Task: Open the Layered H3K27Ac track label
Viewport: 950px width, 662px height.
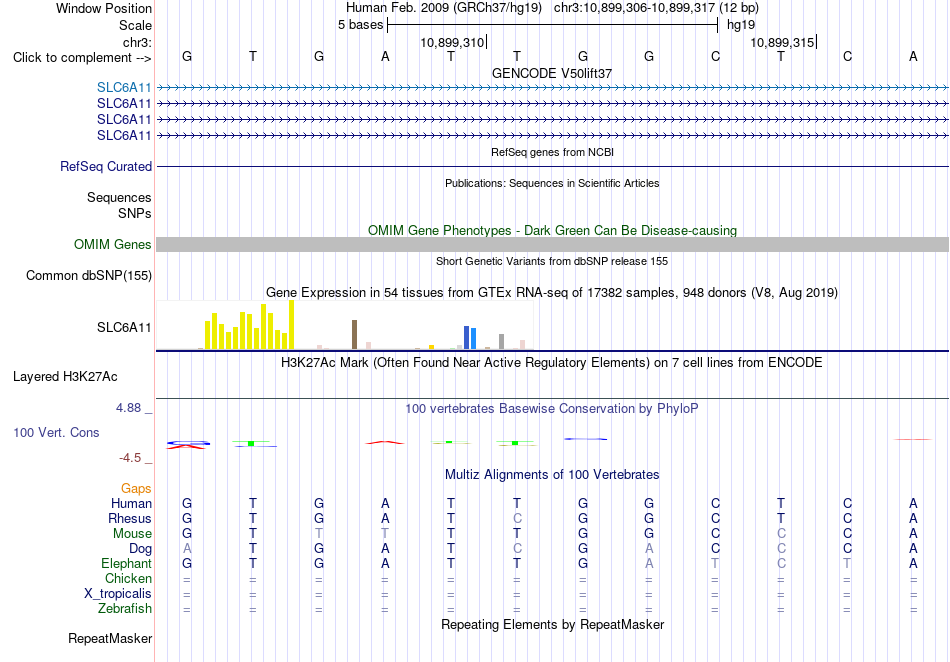Action: (65, 377)
